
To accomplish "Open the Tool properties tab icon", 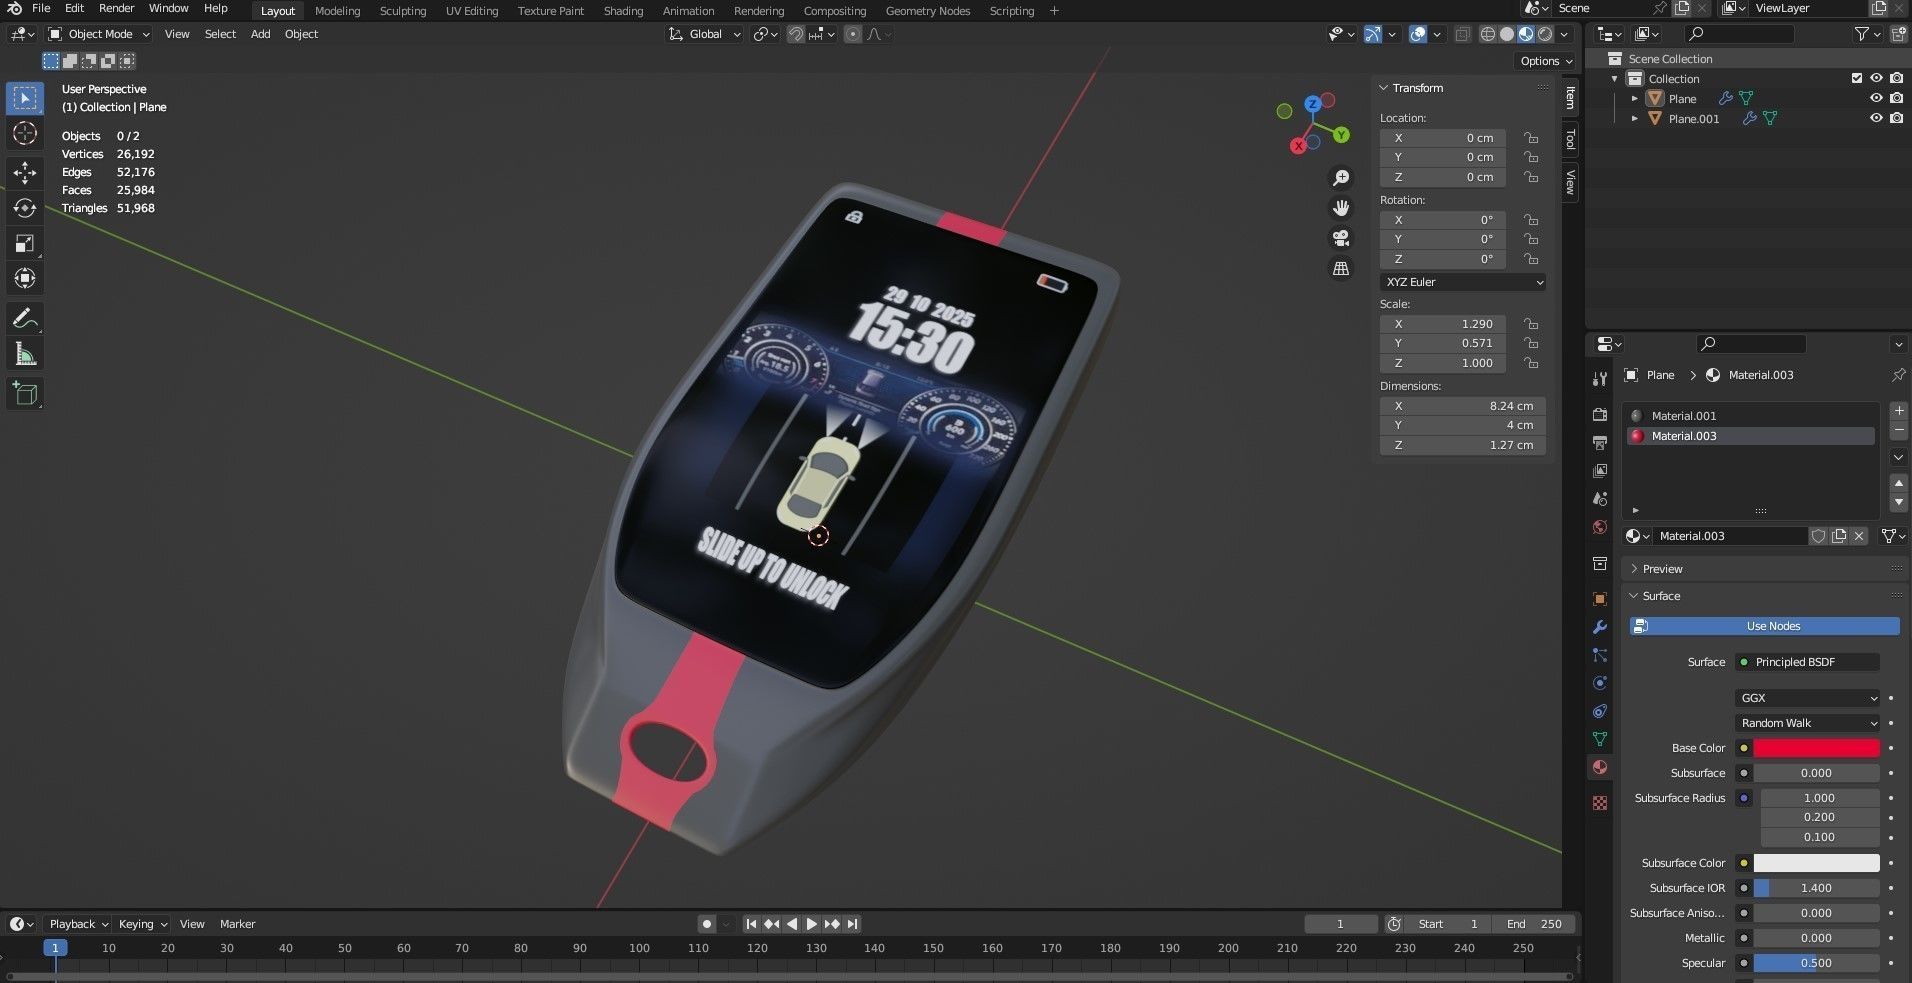I will pyautogui.click(x=1600, y=378).
